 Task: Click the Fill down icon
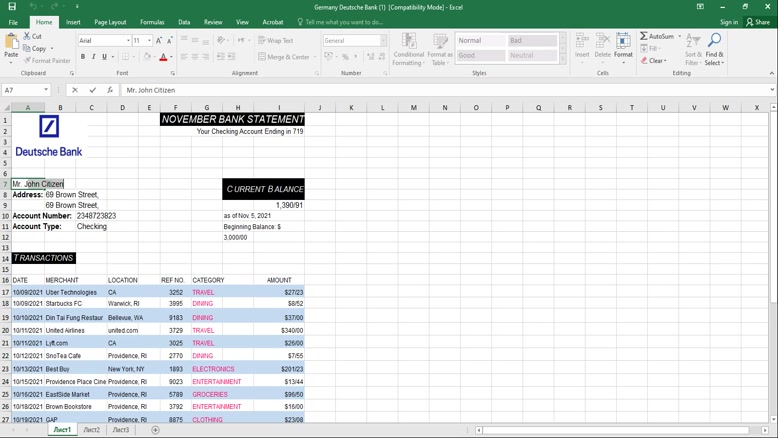[644, 48]
